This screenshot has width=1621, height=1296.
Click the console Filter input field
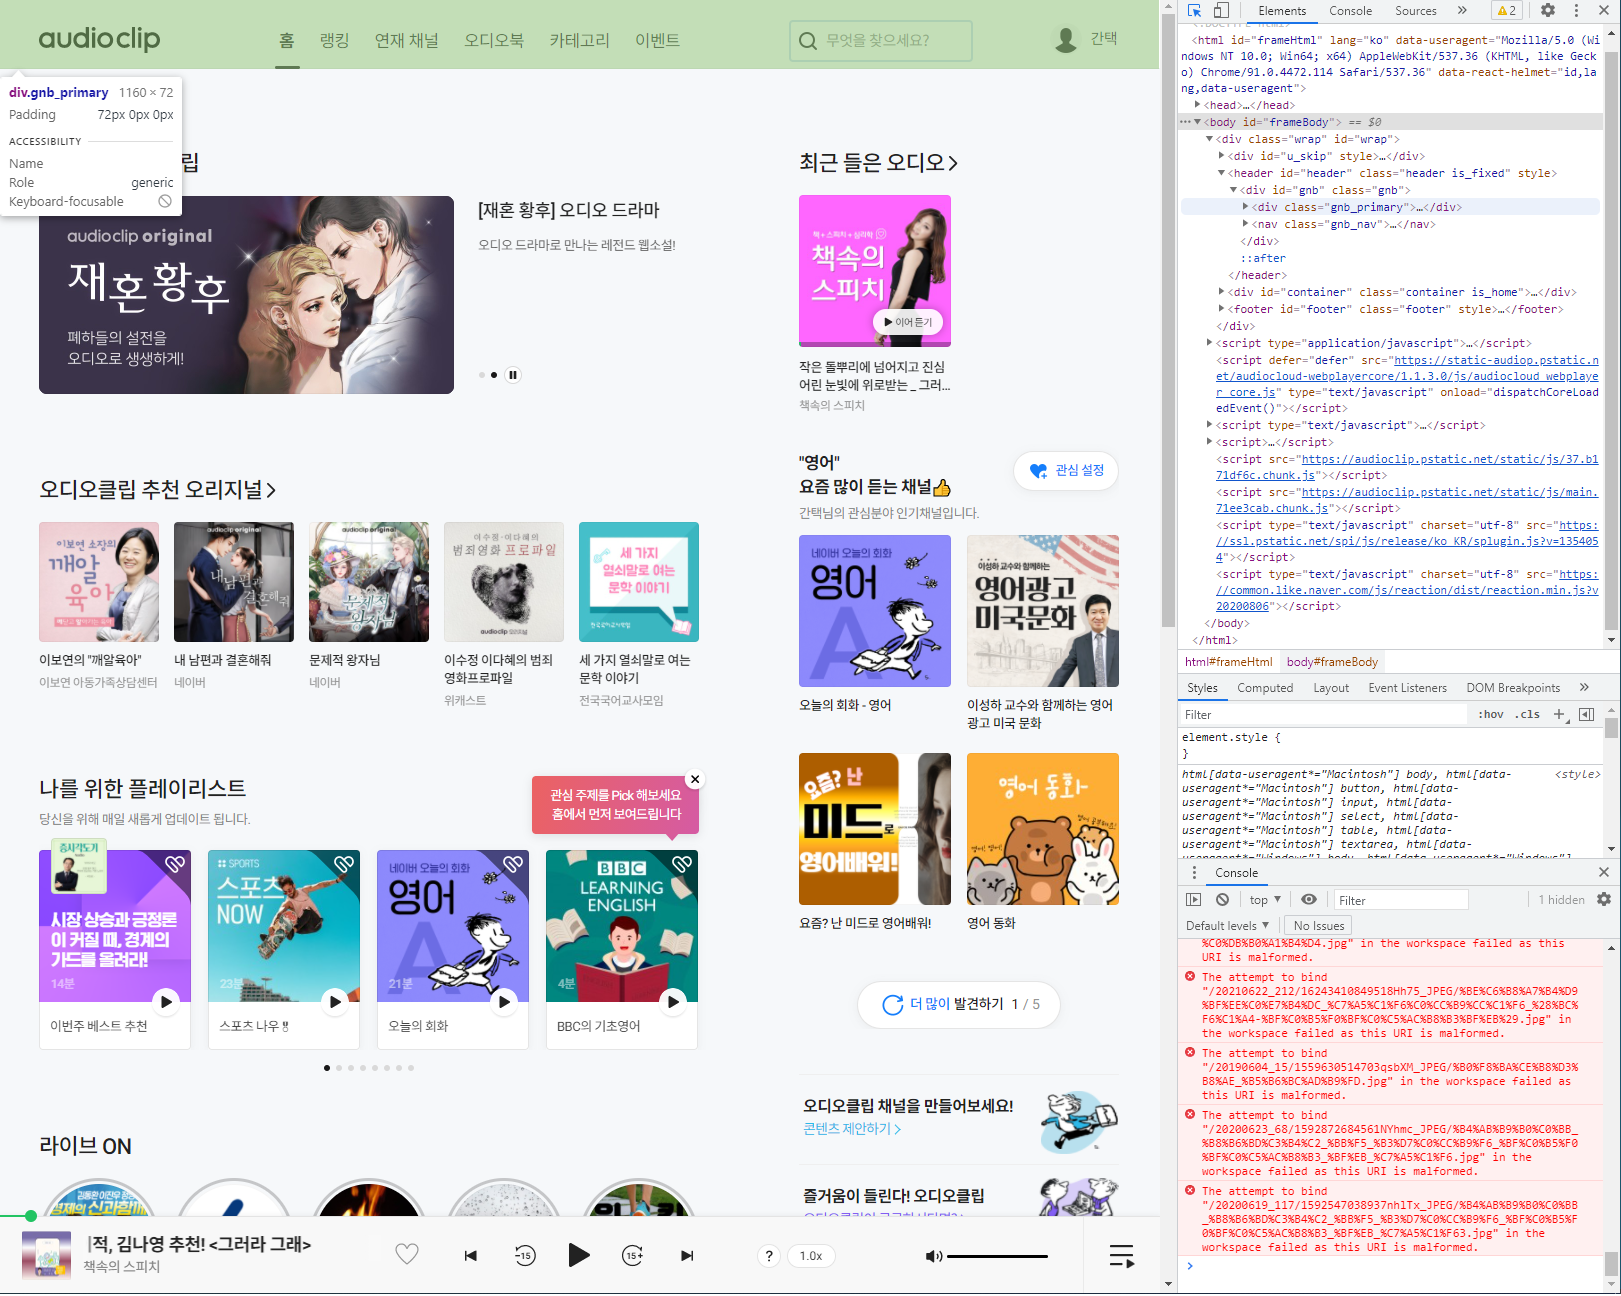[x=1401, y=900]
